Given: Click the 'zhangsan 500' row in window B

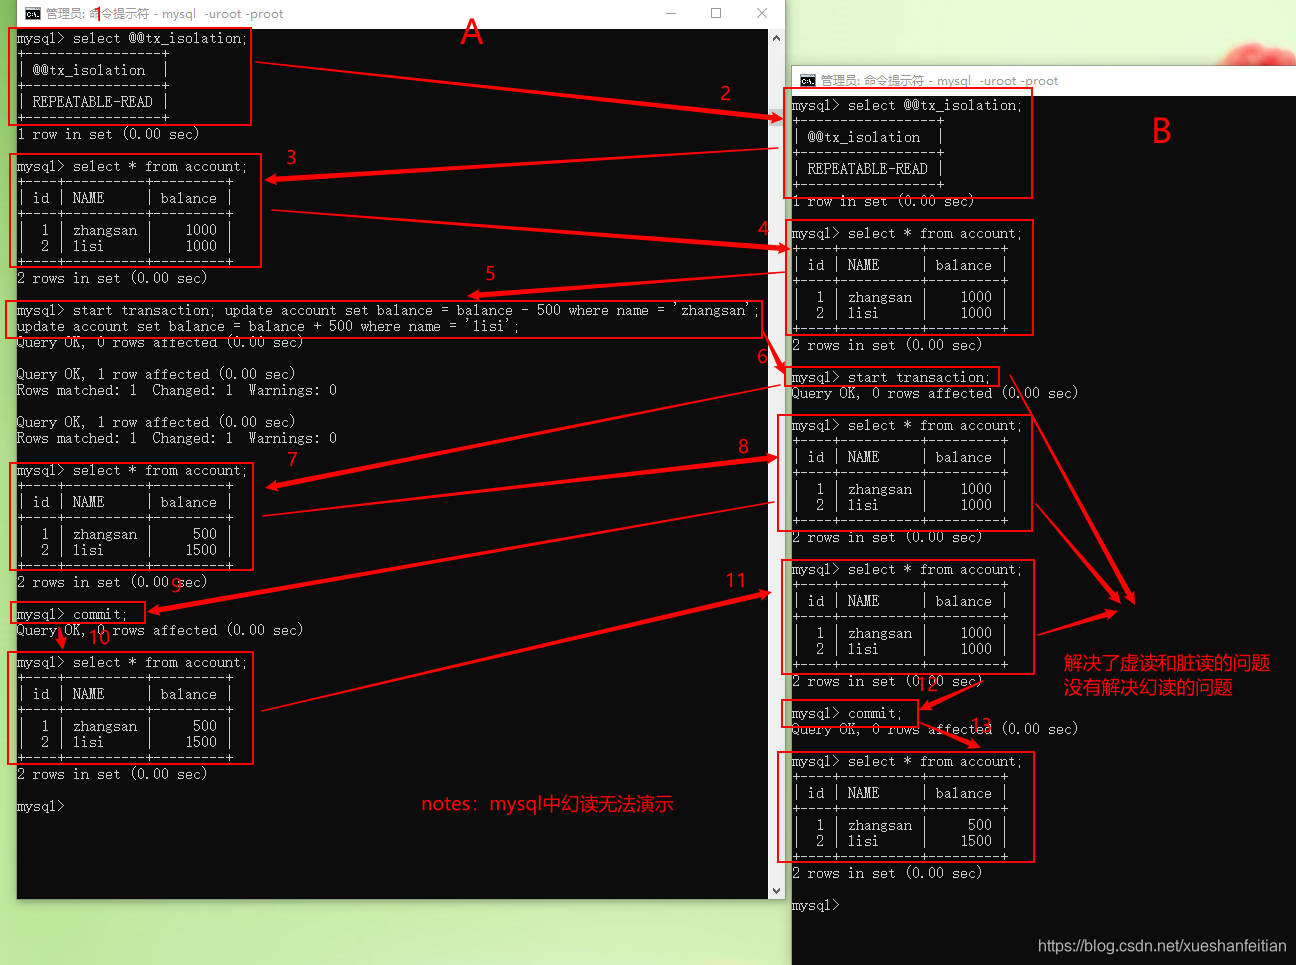Looking at the screenshot, I should [x=901, y=826].
